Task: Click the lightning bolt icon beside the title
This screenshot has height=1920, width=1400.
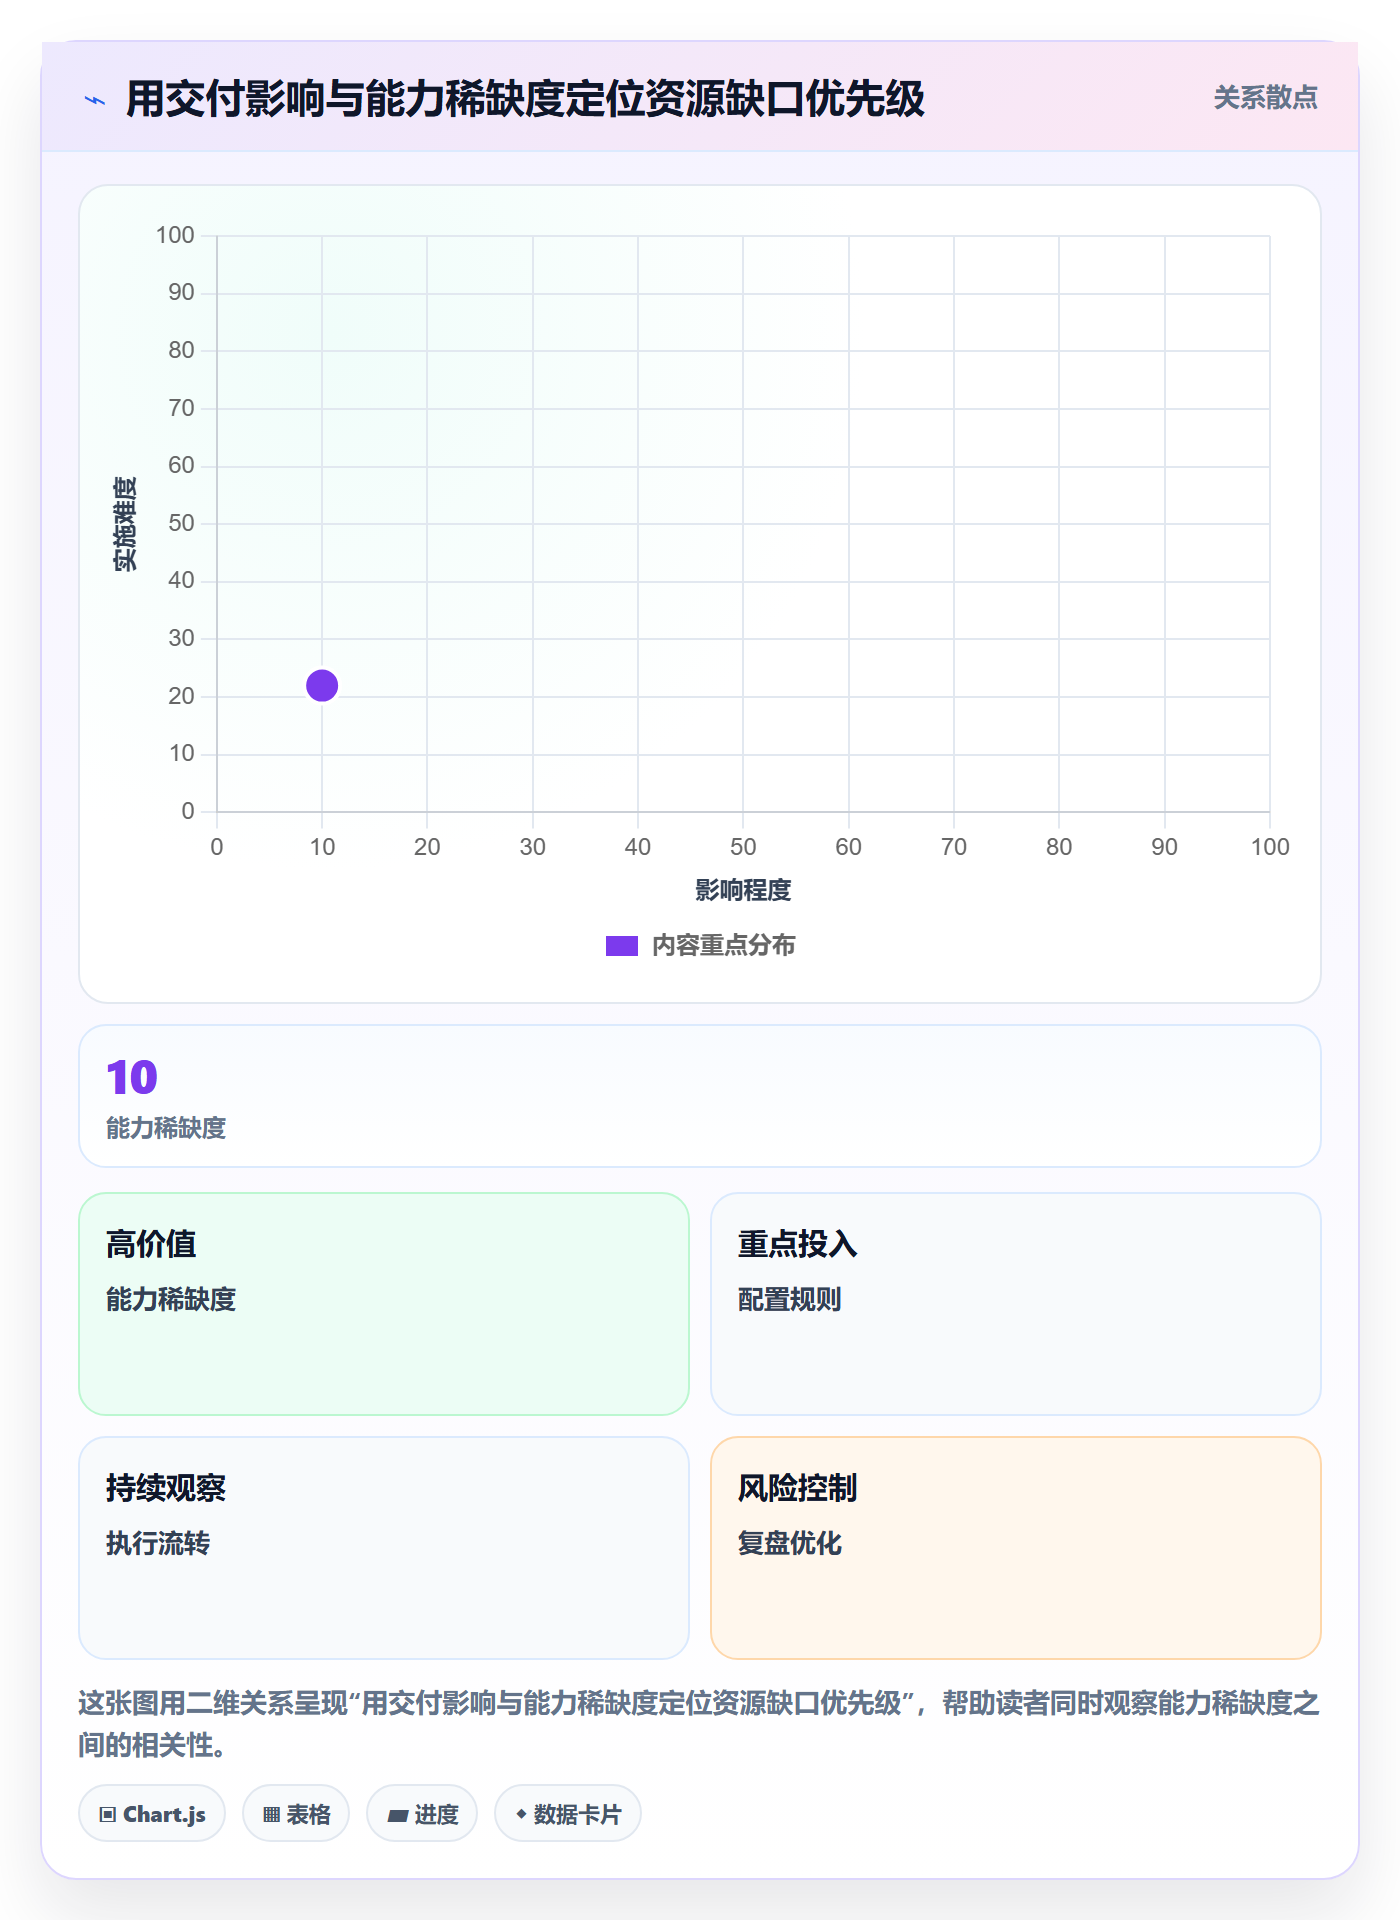Action: point(95,100)
